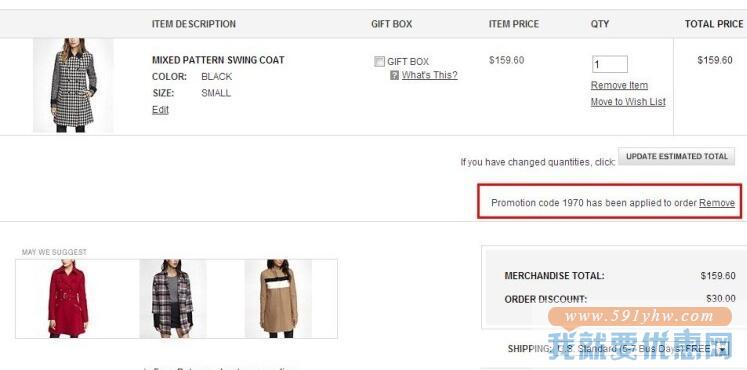Click the question mark help icon

[x=394, y=75]
